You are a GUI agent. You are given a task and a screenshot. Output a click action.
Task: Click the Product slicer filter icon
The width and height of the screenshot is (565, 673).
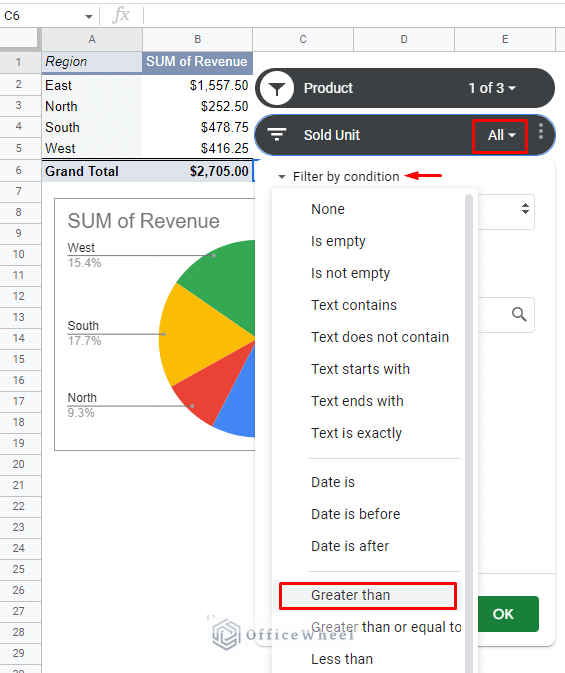[x=277, y=88]
